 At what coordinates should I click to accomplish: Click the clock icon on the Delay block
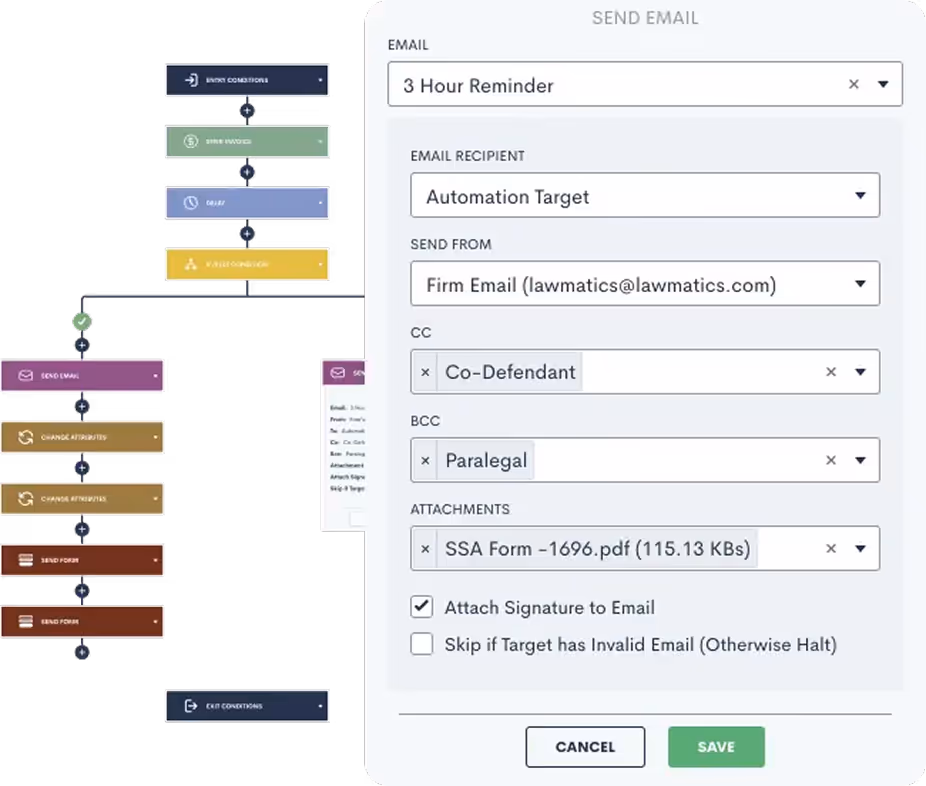pos(191,203)
